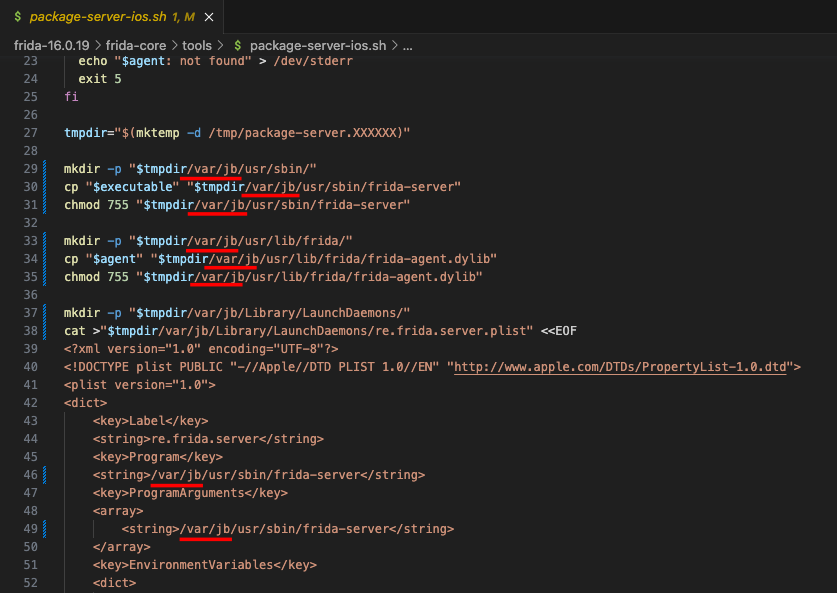This screenshot has height=593, width=837.
Task: Click the '<?xml version' declaration line
Action: click(x=201, y=349)
